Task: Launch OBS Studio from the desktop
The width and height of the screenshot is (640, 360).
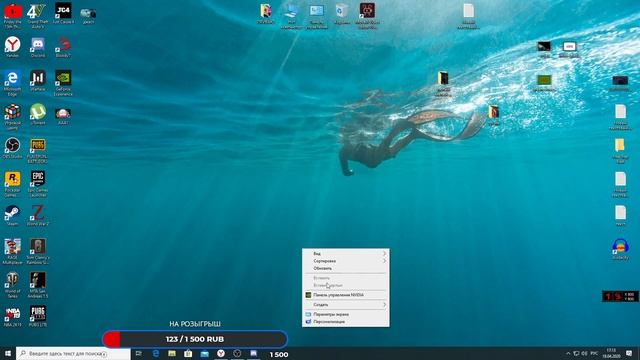Action: click(x=12, y=148)
